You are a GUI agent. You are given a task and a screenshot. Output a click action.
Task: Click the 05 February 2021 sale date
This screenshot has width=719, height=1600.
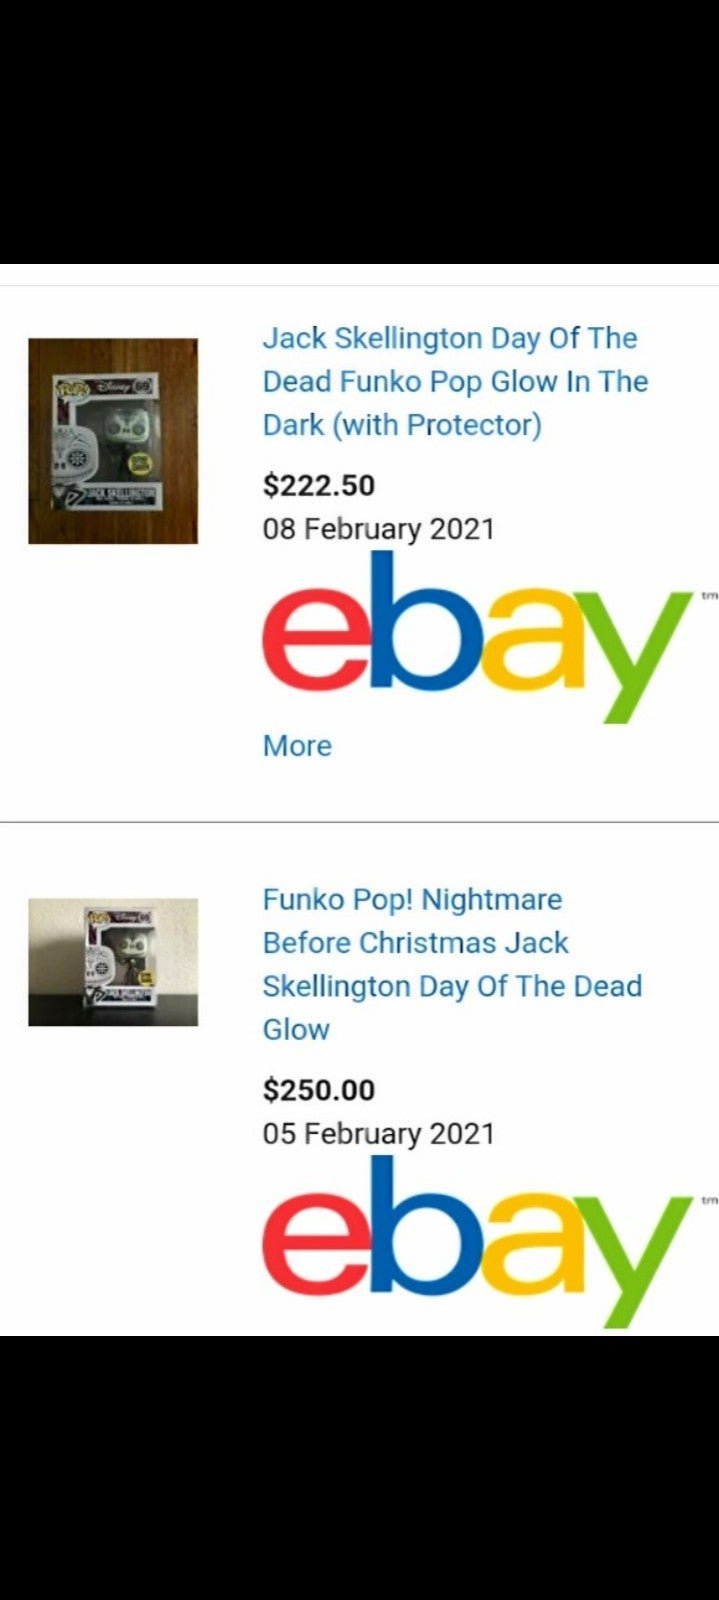[x=379, y=1134]
